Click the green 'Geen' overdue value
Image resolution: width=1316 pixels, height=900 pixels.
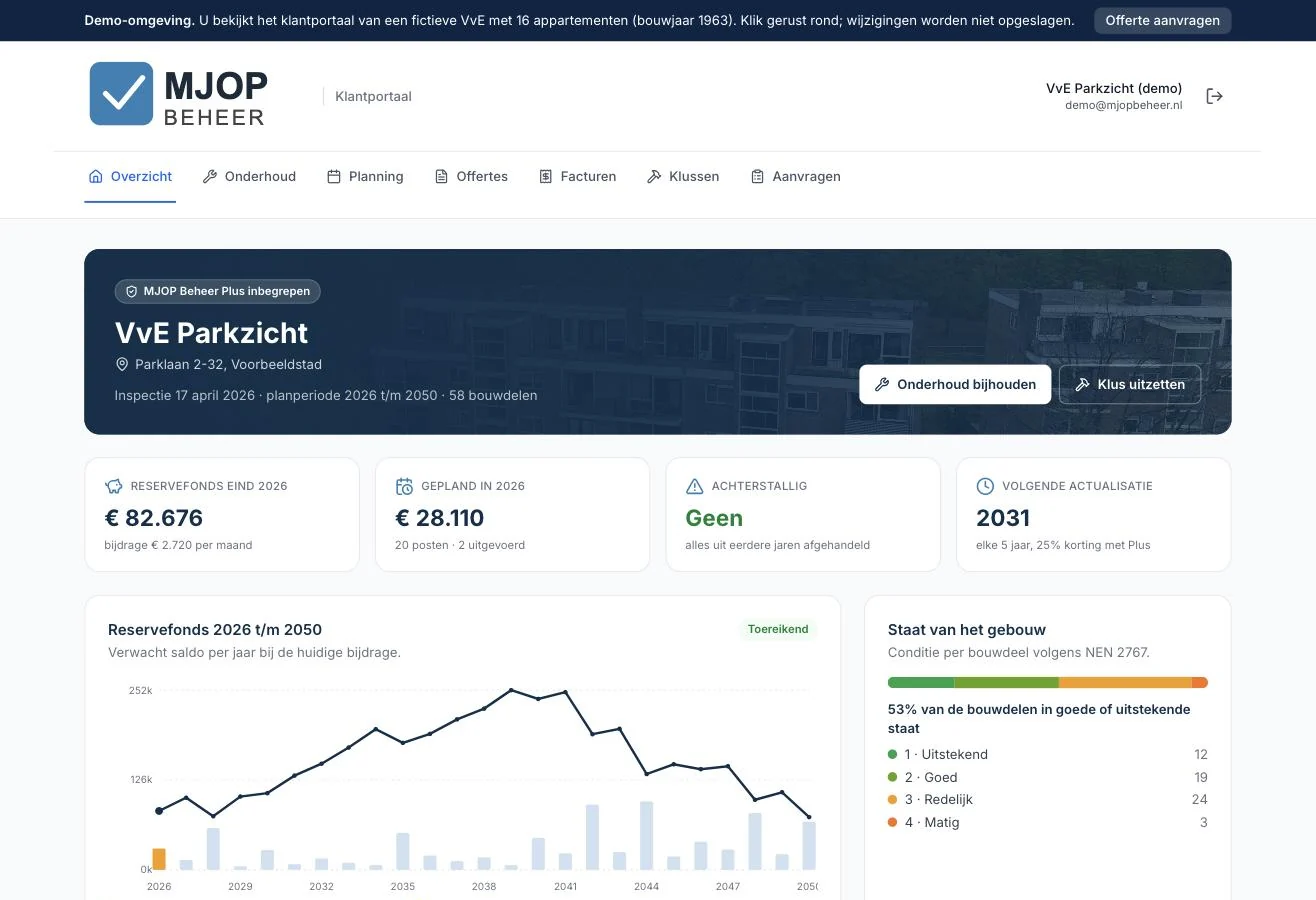pyautogui.click(x=714, y=518)
